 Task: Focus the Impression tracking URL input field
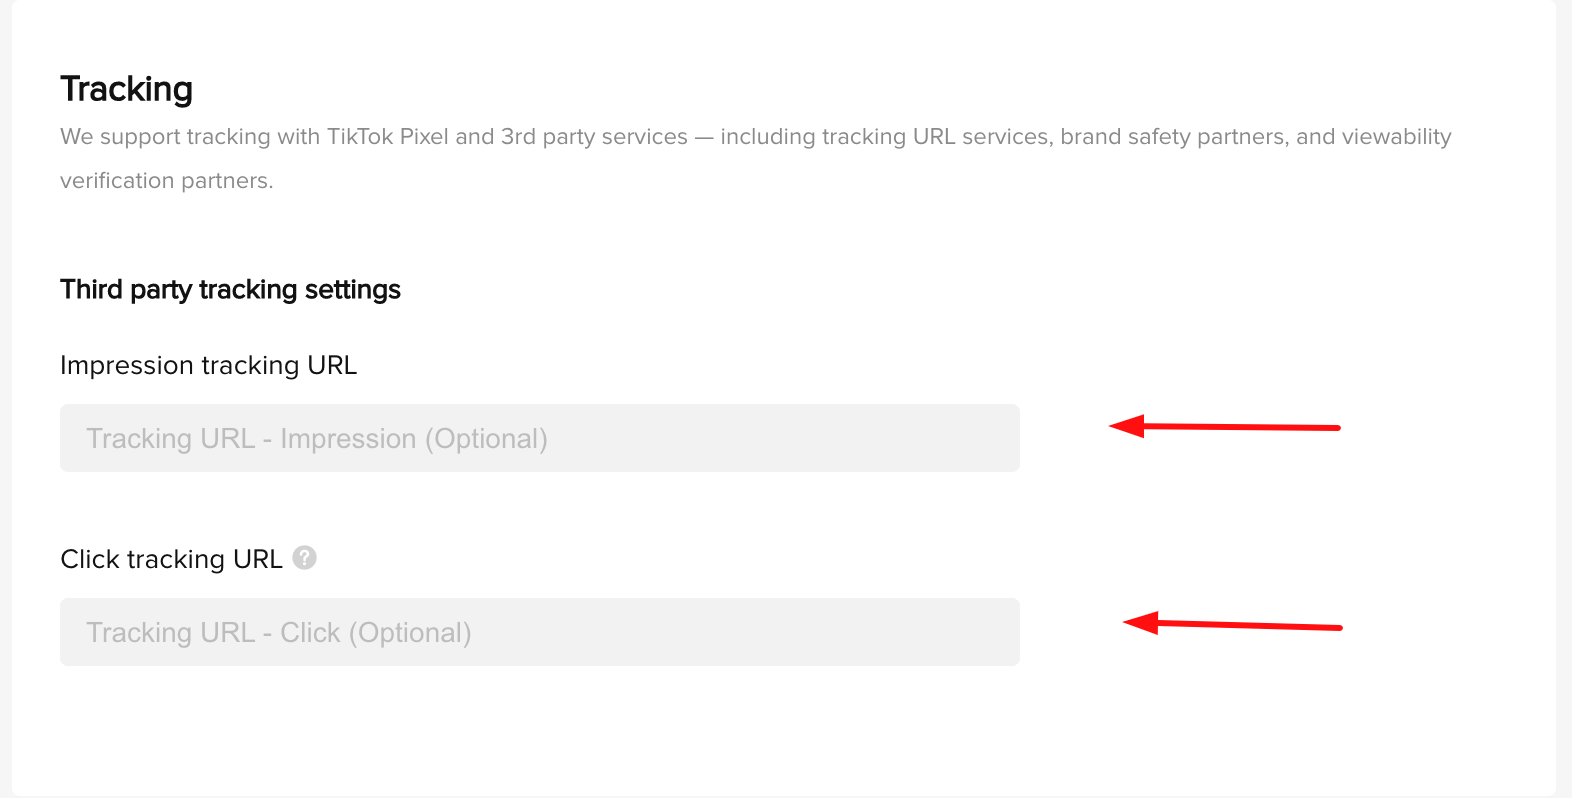coord(540,438)
